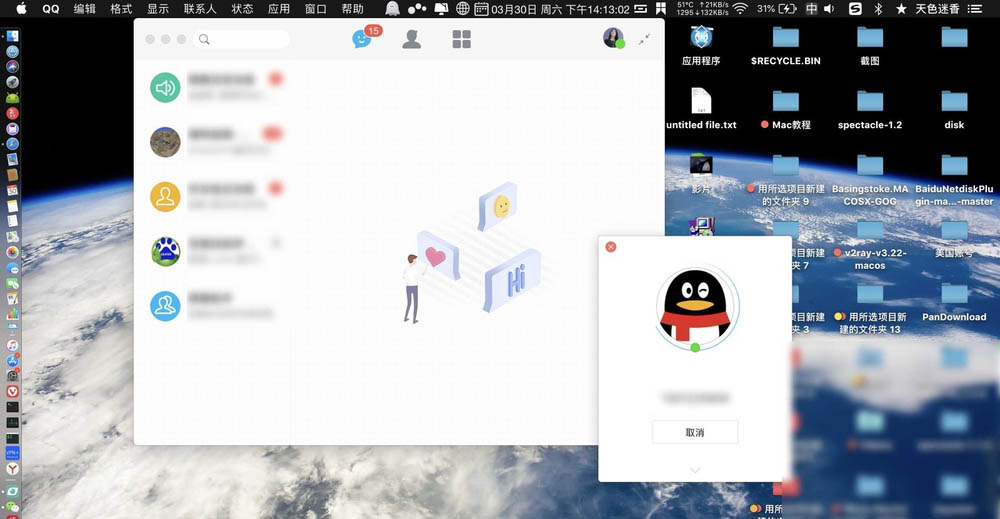Viewport: 1000px width, 519px height.
Task: Click the 中 input method indicator
Action: pos(811,9)
